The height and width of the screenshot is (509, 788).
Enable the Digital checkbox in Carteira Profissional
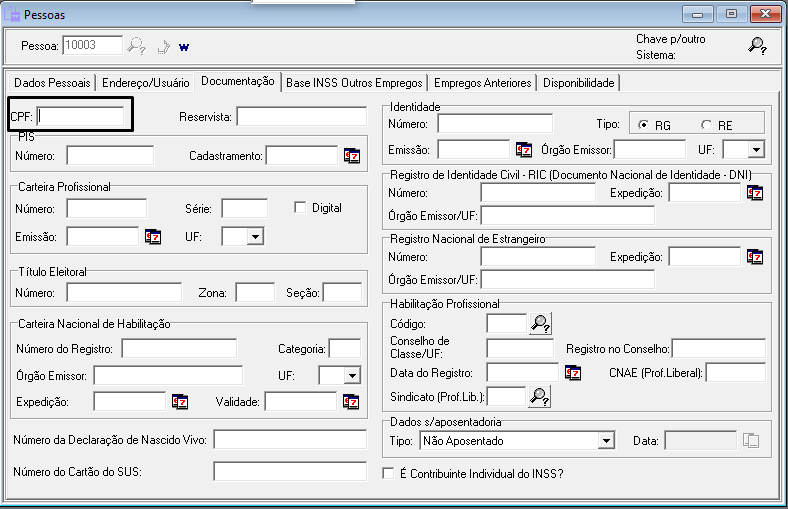pos(300,208)
